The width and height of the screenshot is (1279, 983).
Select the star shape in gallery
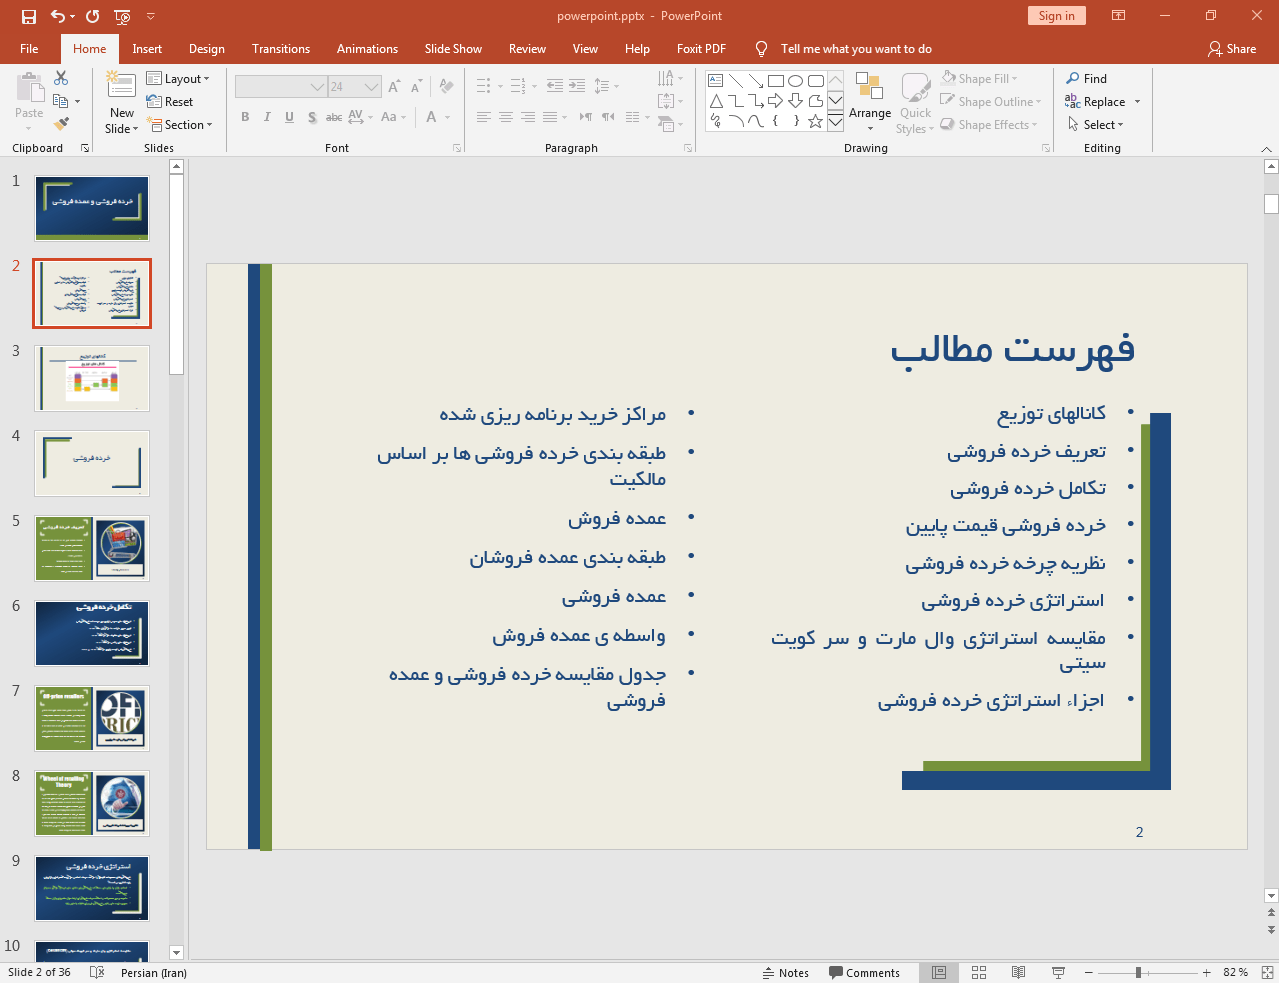815,121
